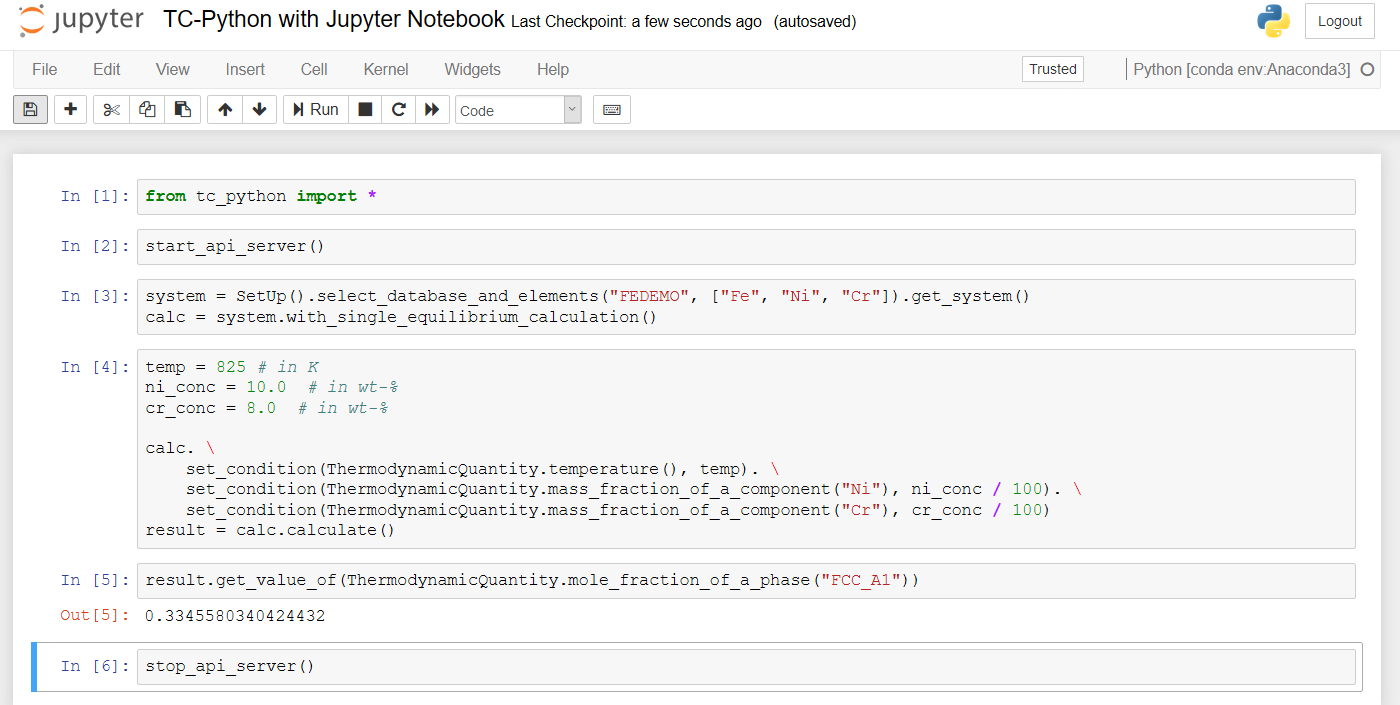Copy selected cells
Image resolution: width=1400 pixels, height=705 pixels.
[x=147, y=109]
